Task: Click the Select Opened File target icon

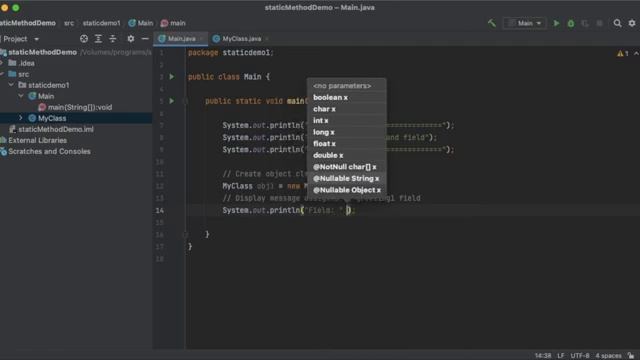Action: point(84,39)
